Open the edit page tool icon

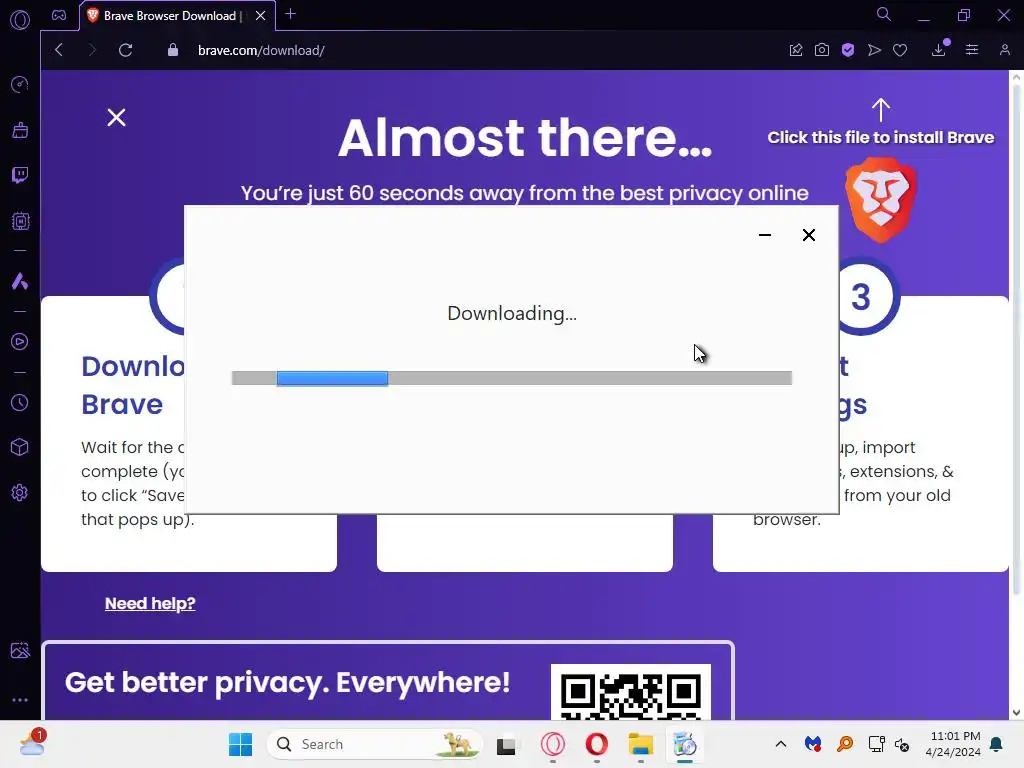795,50
